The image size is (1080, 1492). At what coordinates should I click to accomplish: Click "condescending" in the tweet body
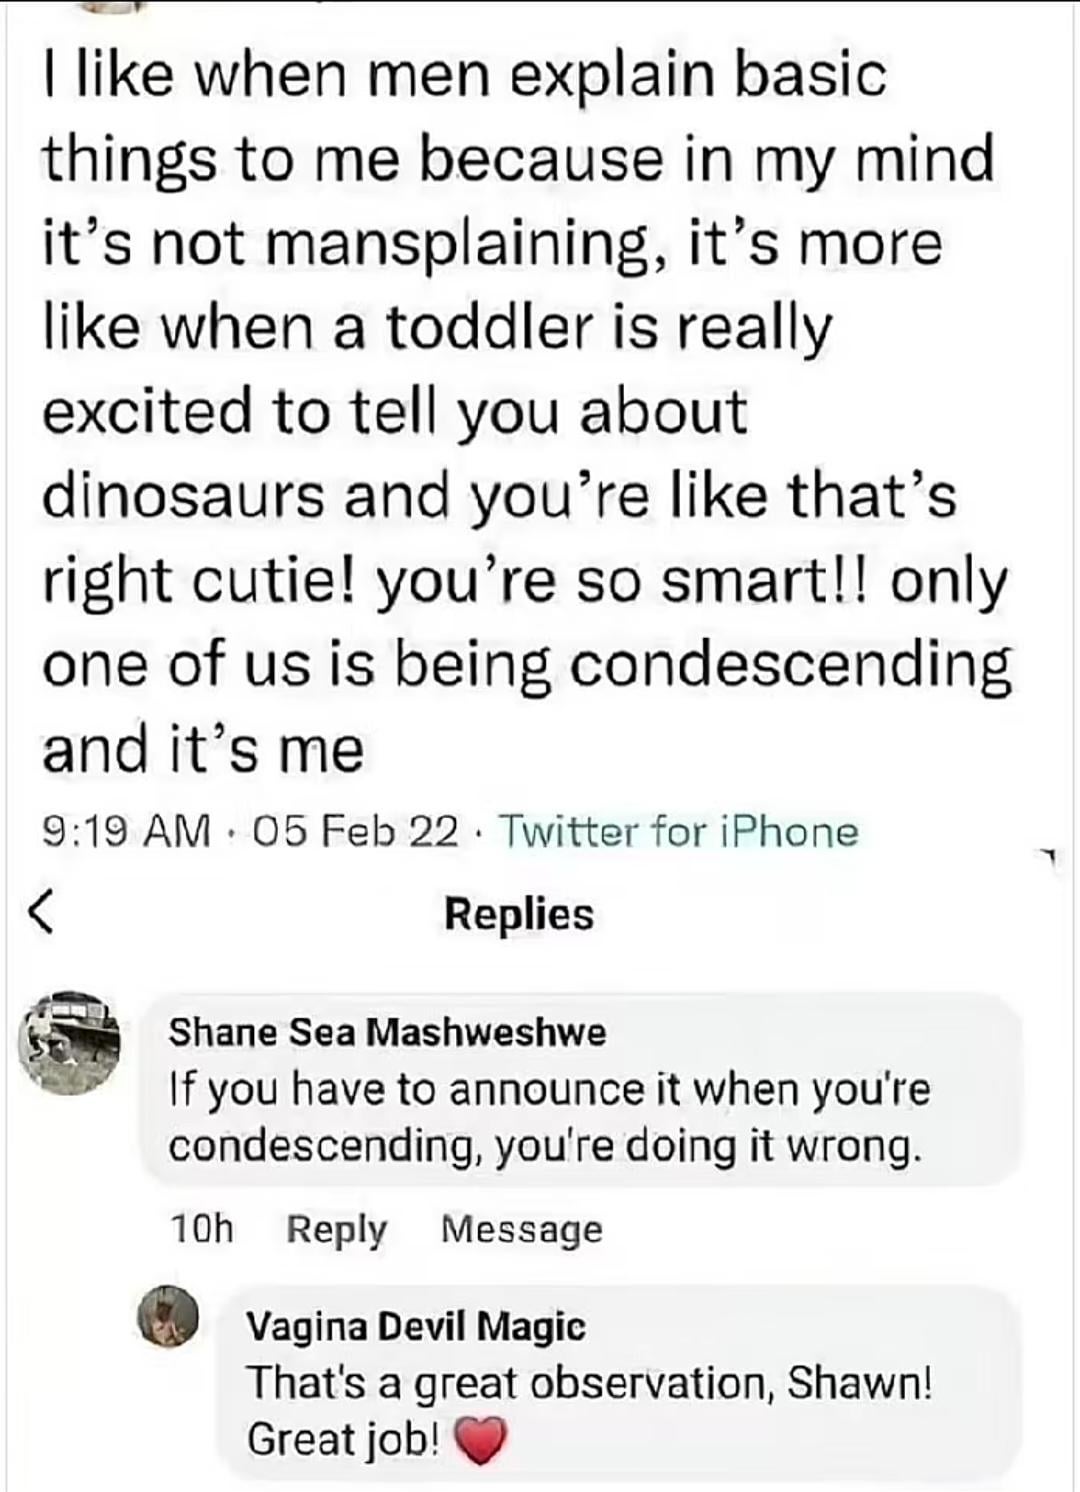tap(790, 664)
